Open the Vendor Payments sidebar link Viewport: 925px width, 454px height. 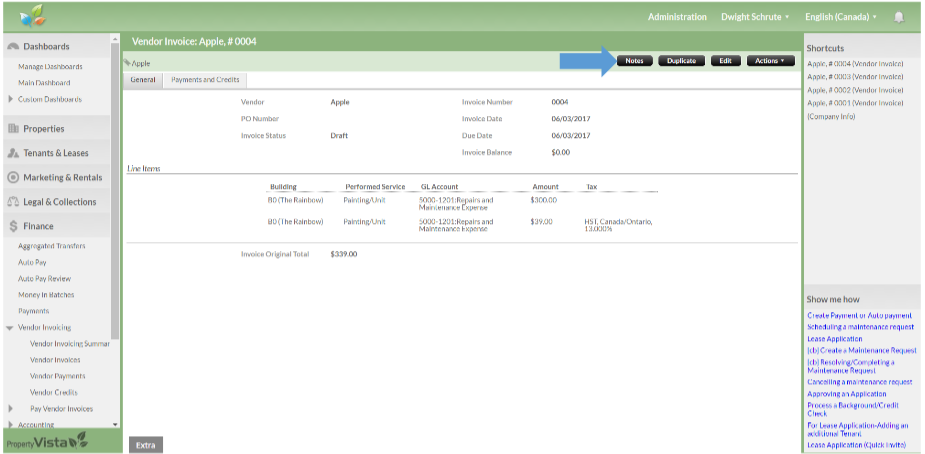click(x=57, y=376)
